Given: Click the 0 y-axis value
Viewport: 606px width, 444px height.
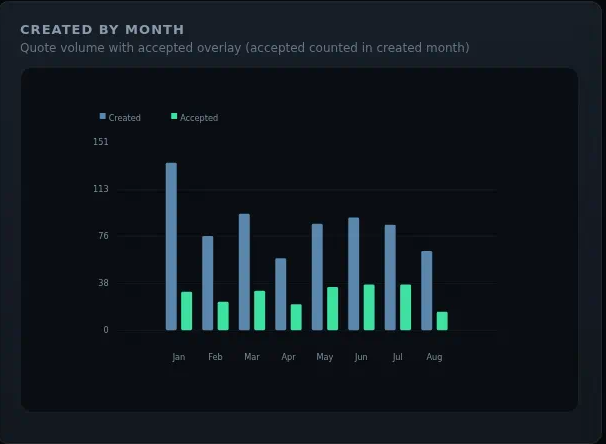Looking at the screenshot, I should click(106, 330).
